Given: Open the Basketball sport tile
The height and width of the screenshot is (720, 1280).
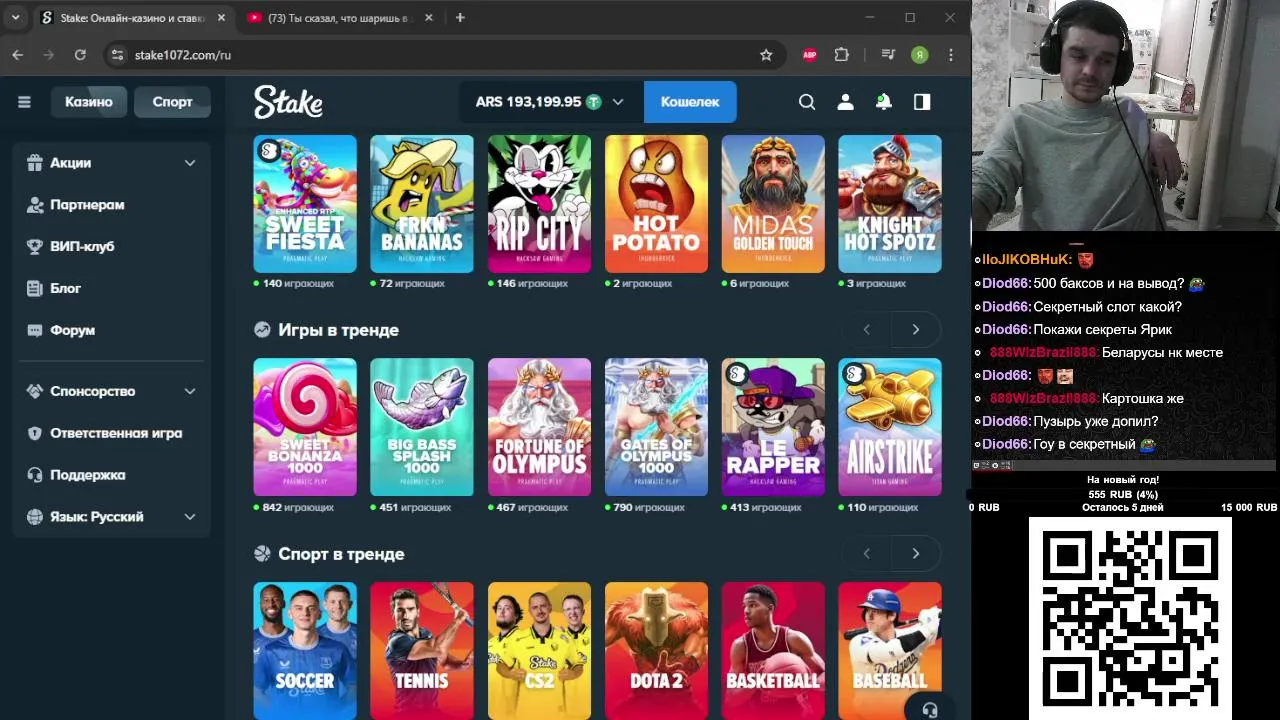Looking at the screenshot, I should coord(773,651).
